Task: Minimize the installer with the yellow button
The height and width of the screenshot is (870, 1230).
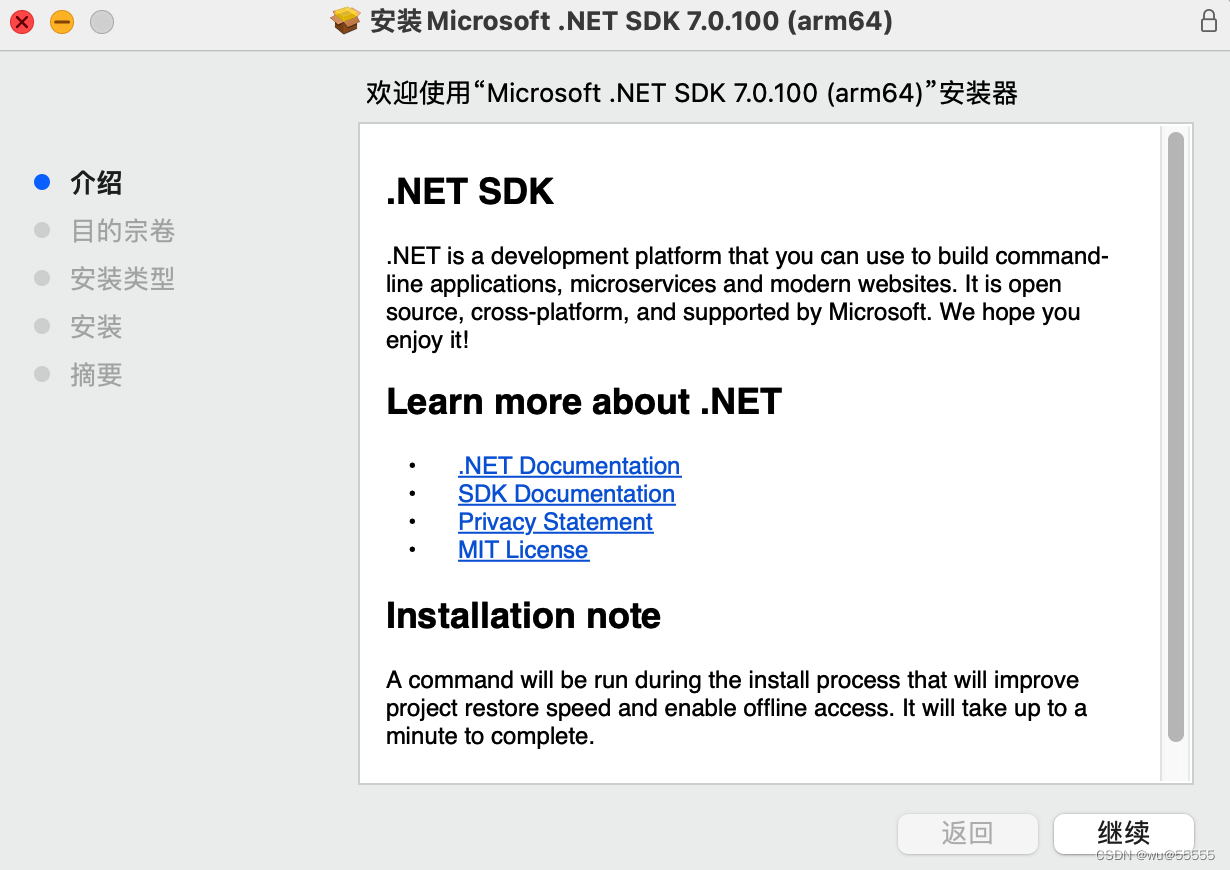Action: [62, 21]
